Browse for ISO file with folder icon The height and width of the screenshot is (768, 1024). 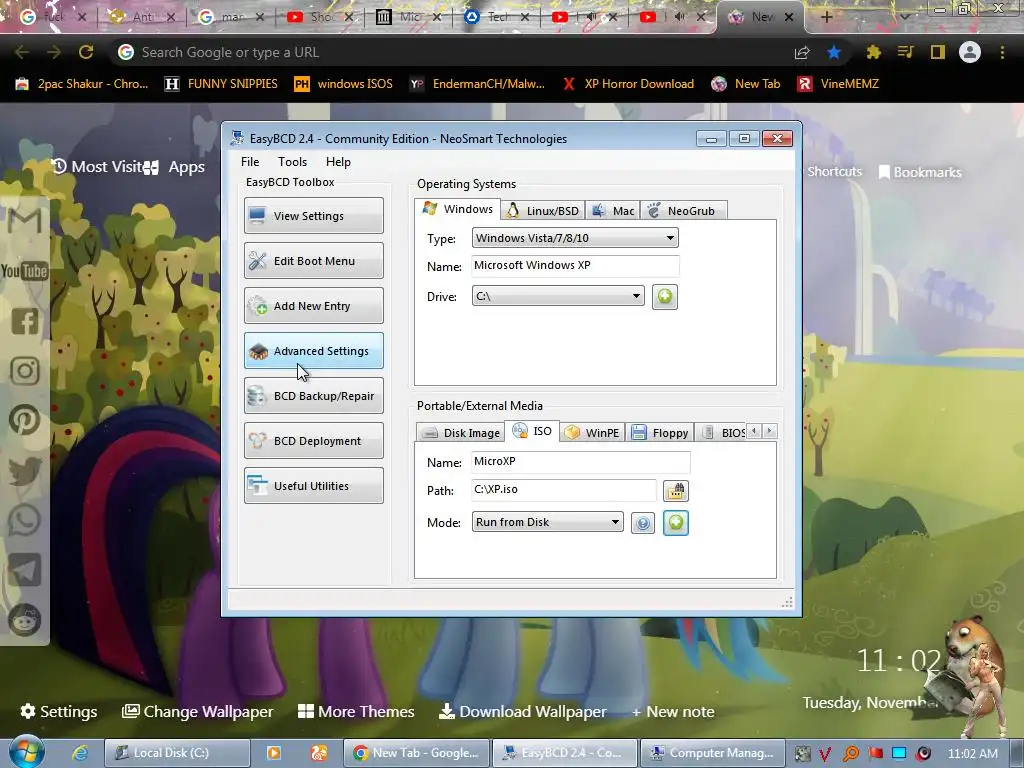(675, 490)
